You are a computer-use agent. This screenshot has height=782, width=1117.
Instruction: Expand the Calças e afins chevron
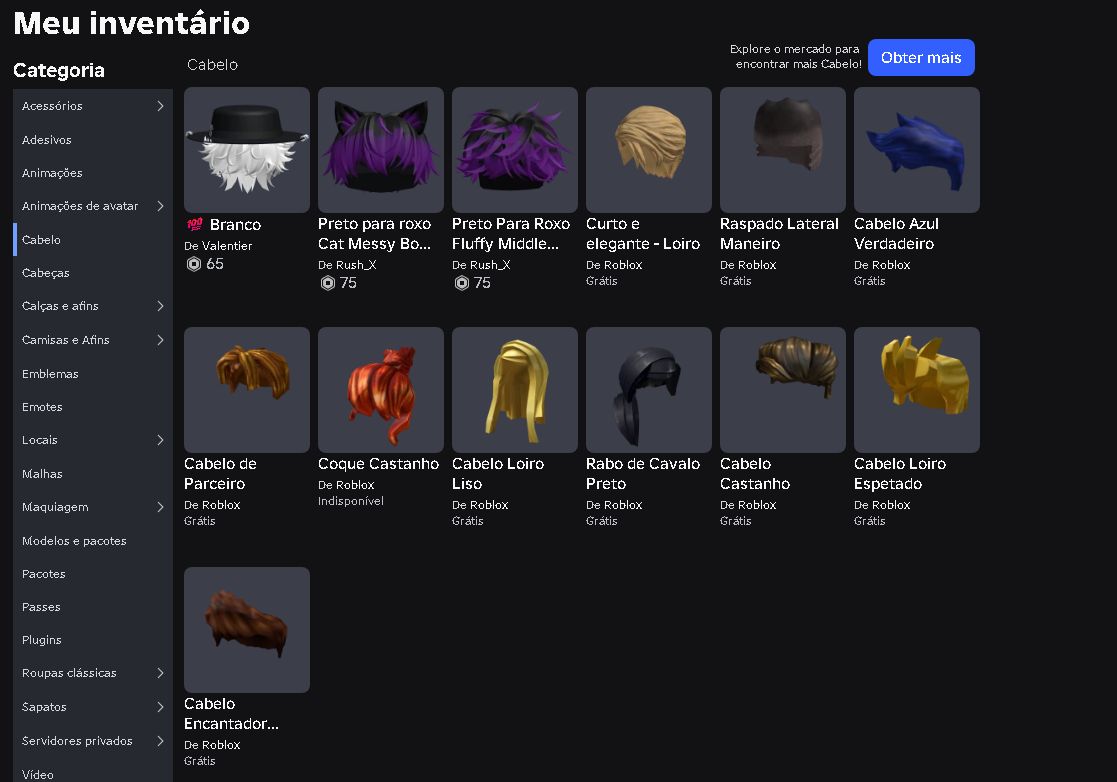pyautogui.click(x=160, y=306)
